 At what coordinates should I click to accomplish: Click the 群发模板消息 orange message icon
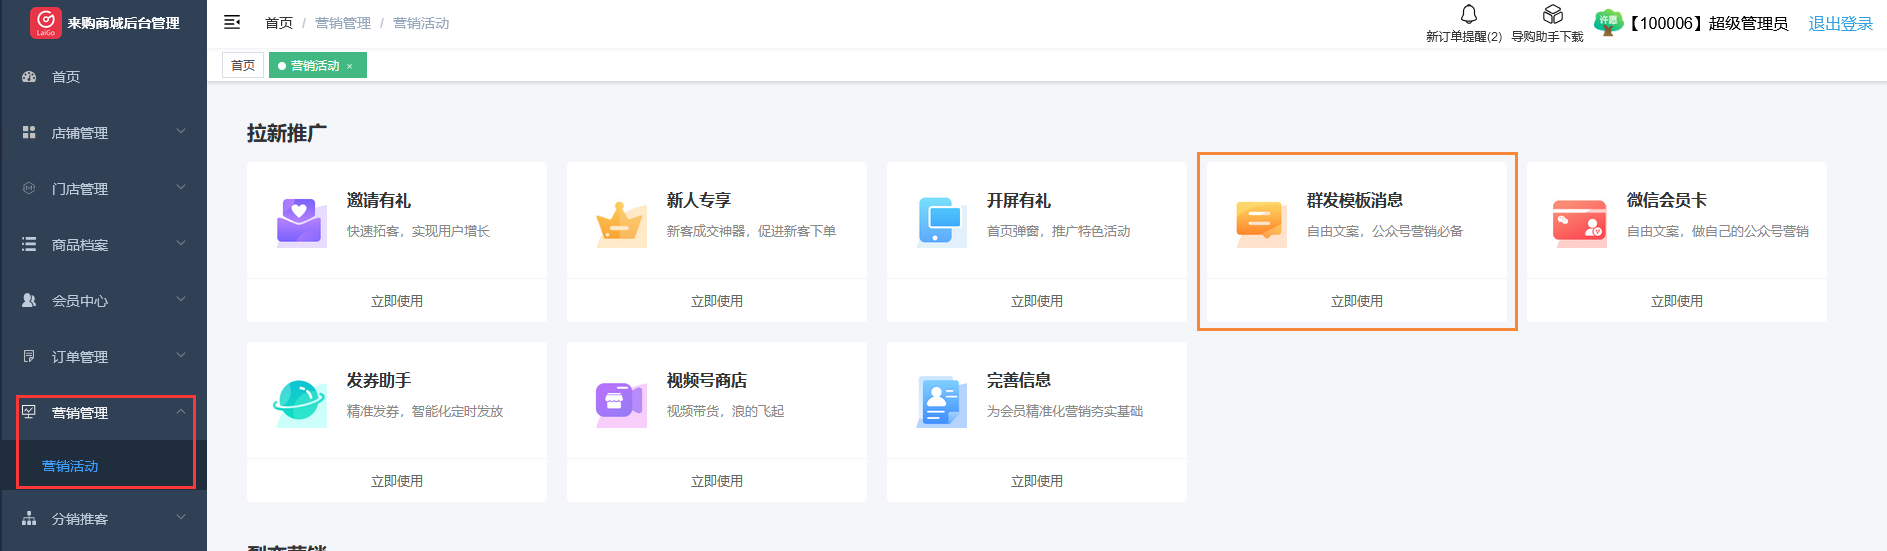(x=1260, y=222)
